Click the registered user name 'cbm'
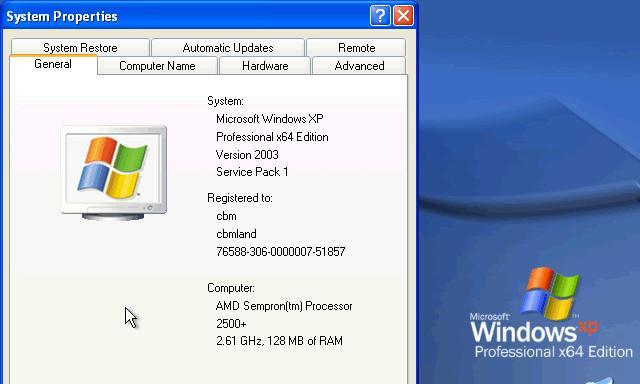The image size is (640, 384). pyautogui.click(x=226, y=216)
